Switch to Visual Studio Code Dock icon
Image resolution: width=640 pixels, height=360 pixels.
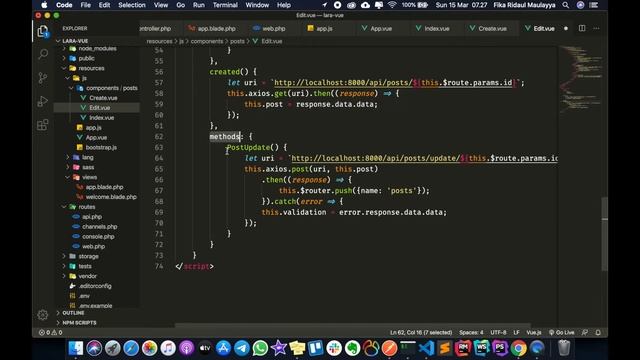click(x=426, y=348)
